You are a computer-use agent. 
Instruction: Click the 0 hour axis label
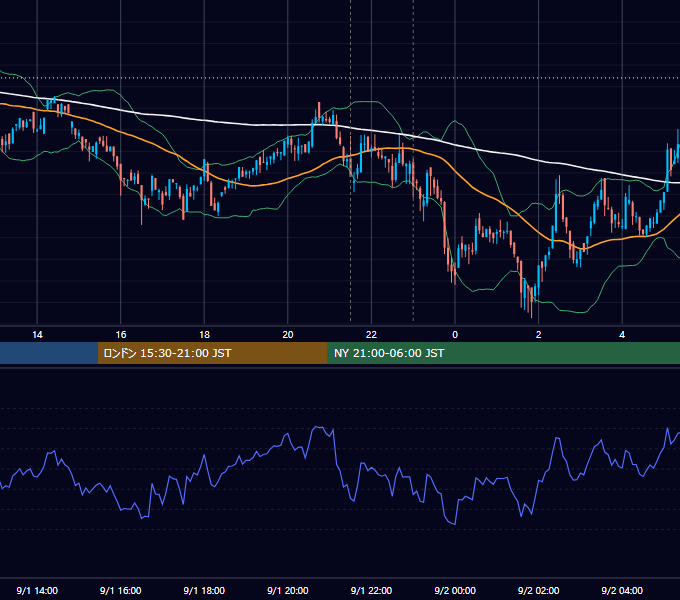(x=455, y=335)
